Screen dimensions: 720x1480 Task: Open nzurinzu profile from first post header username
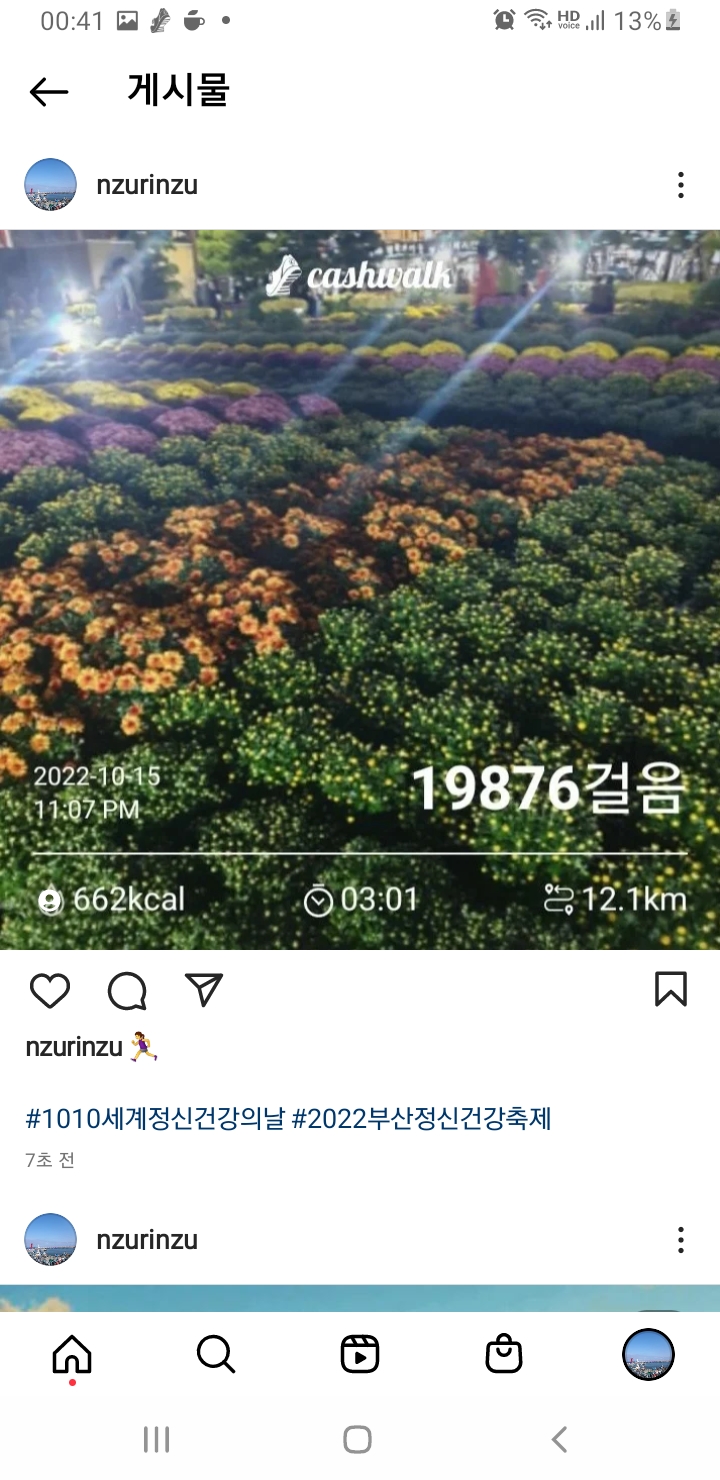tap(147, 185)
